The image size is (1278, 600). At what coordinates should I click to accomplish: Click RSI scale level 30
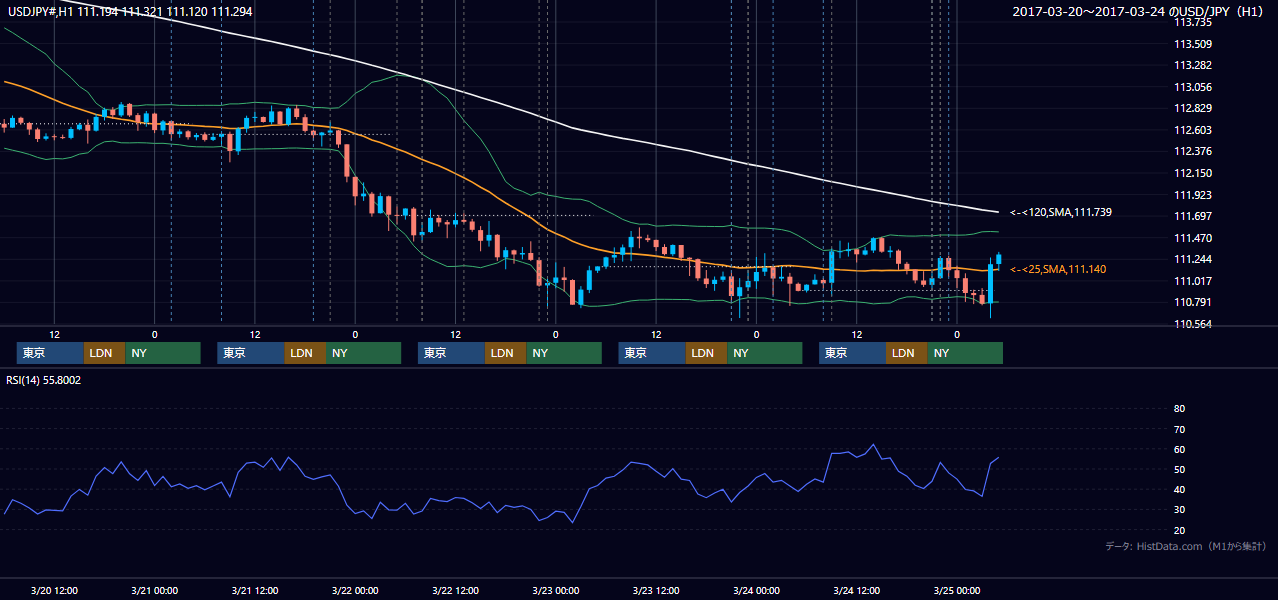1179,510
